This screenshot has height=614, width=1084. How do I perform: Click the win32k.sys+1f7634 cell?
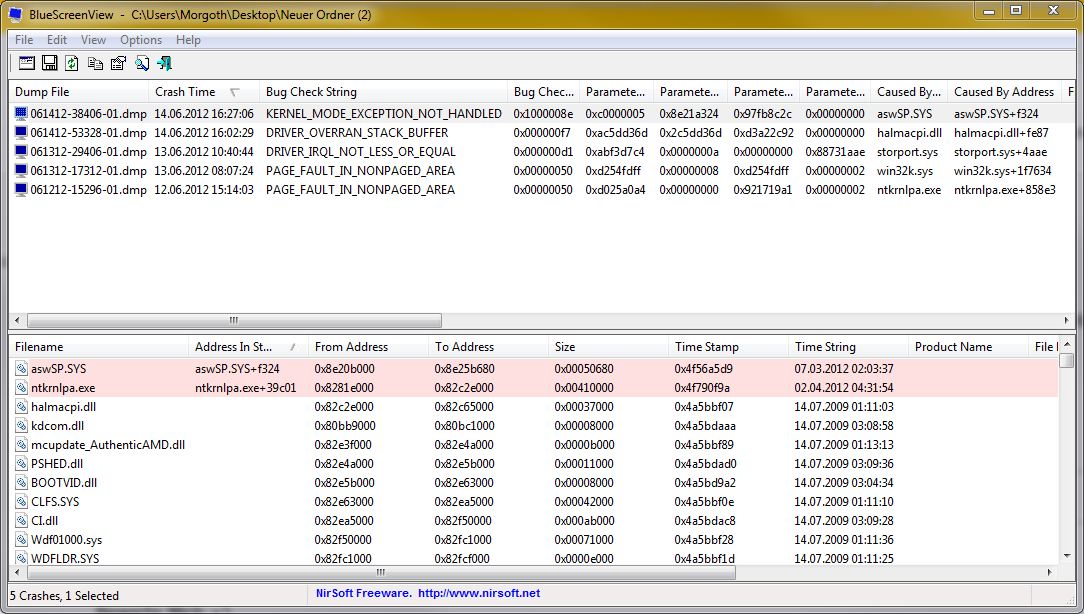click(1002, 170)
